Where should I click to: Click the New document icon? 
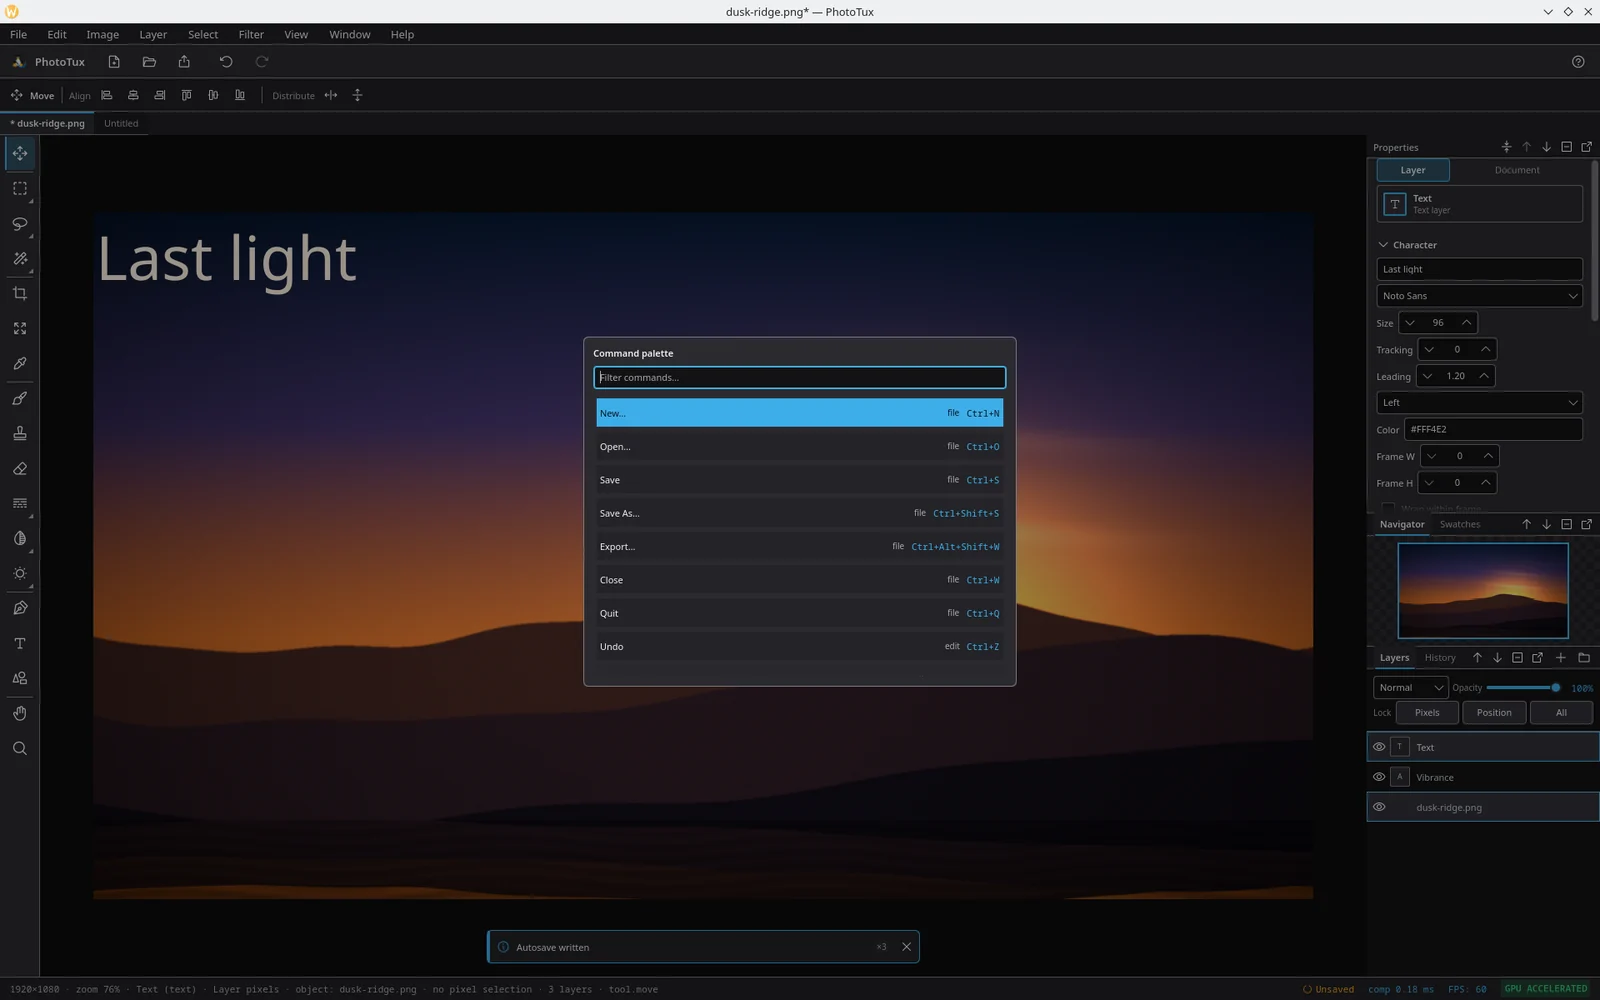[114, 62]
